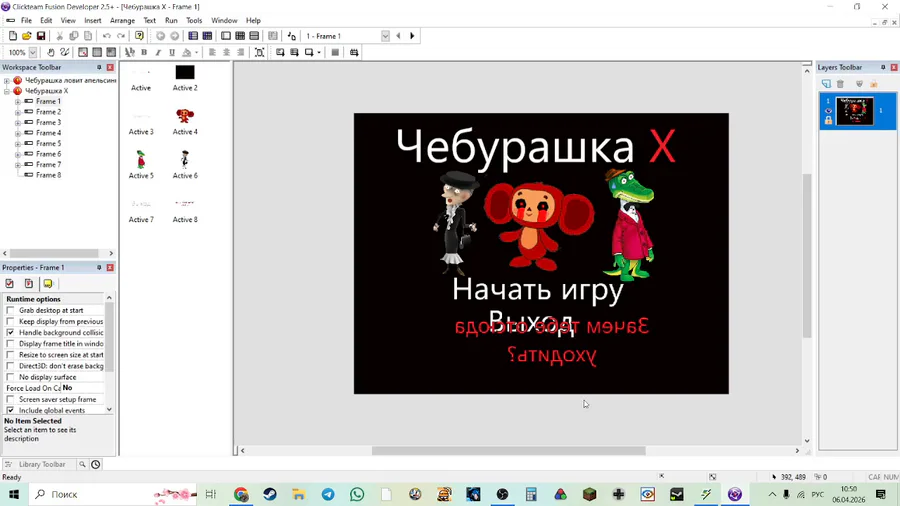Check Resize to screen size at start
Viewport: 900px width, 506px height.
pos(10,355)
